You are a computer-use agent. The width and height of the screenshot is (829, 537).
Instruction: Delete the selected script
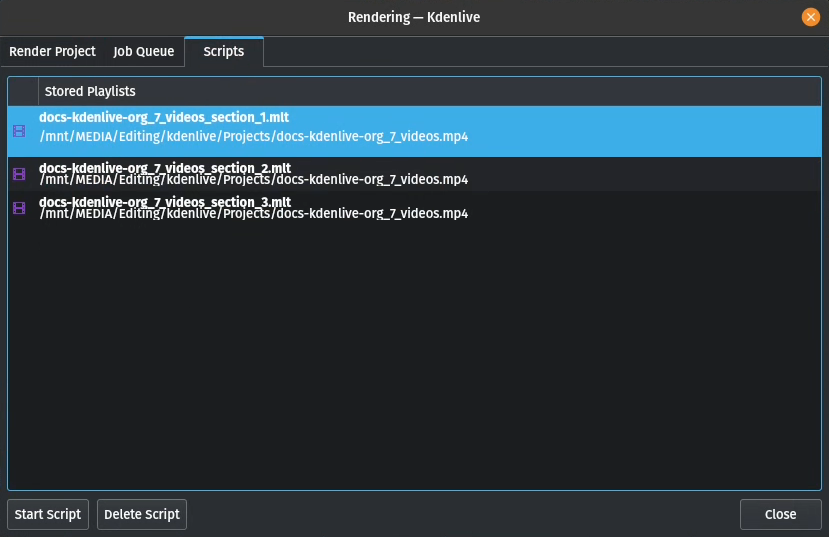coord(142,514)
